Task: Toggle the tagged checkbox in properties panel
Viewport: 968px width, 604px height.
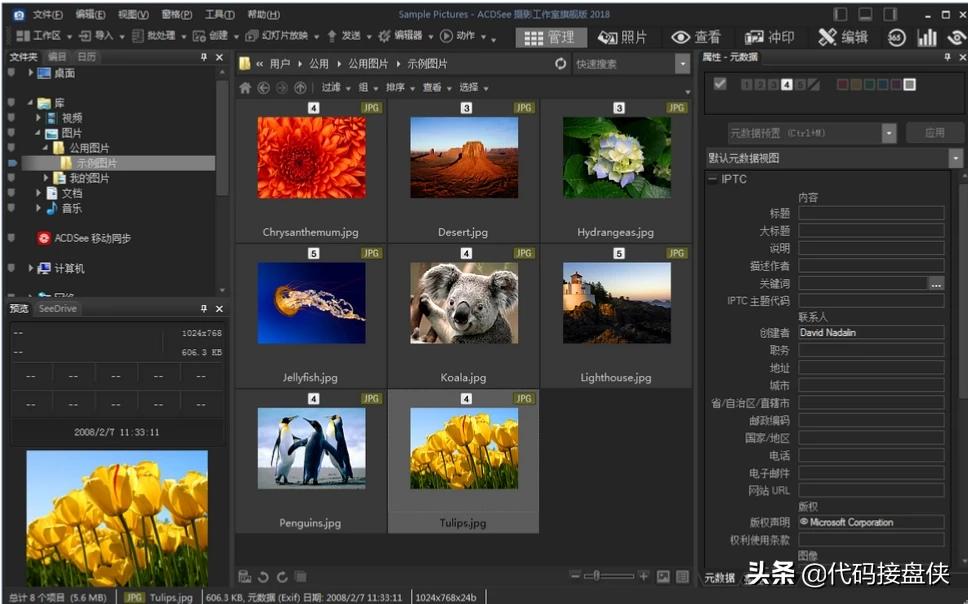Action: coord(720,84)
